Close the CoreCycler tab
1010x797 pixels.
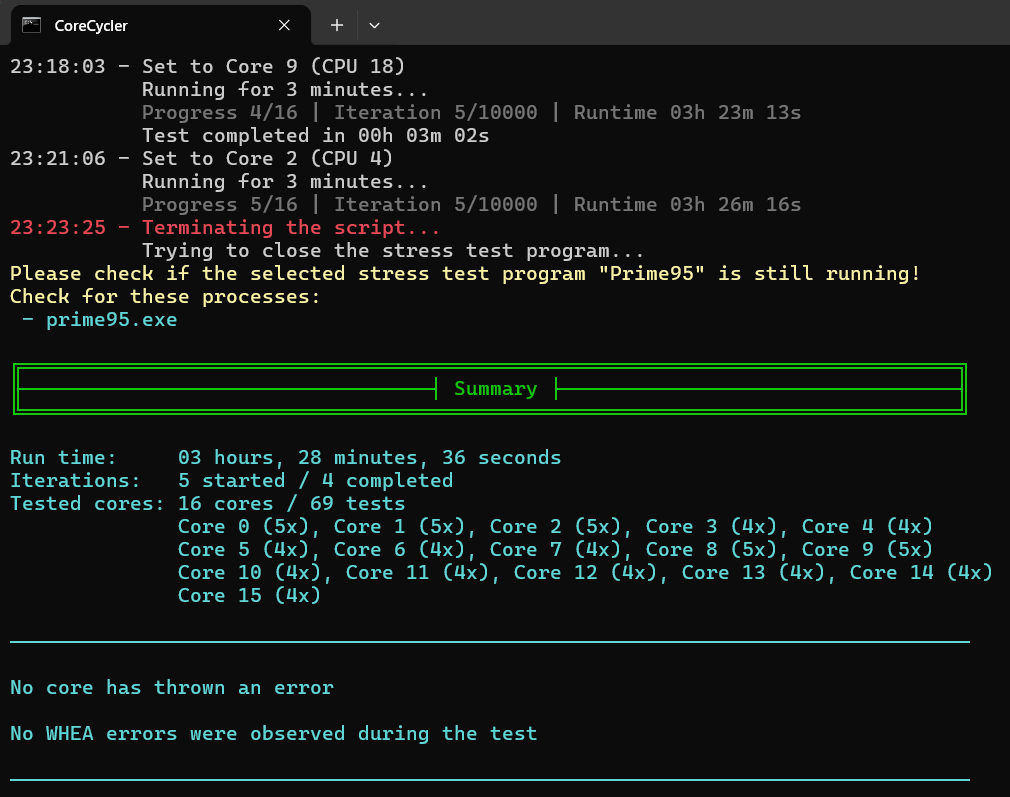[285, 25]
